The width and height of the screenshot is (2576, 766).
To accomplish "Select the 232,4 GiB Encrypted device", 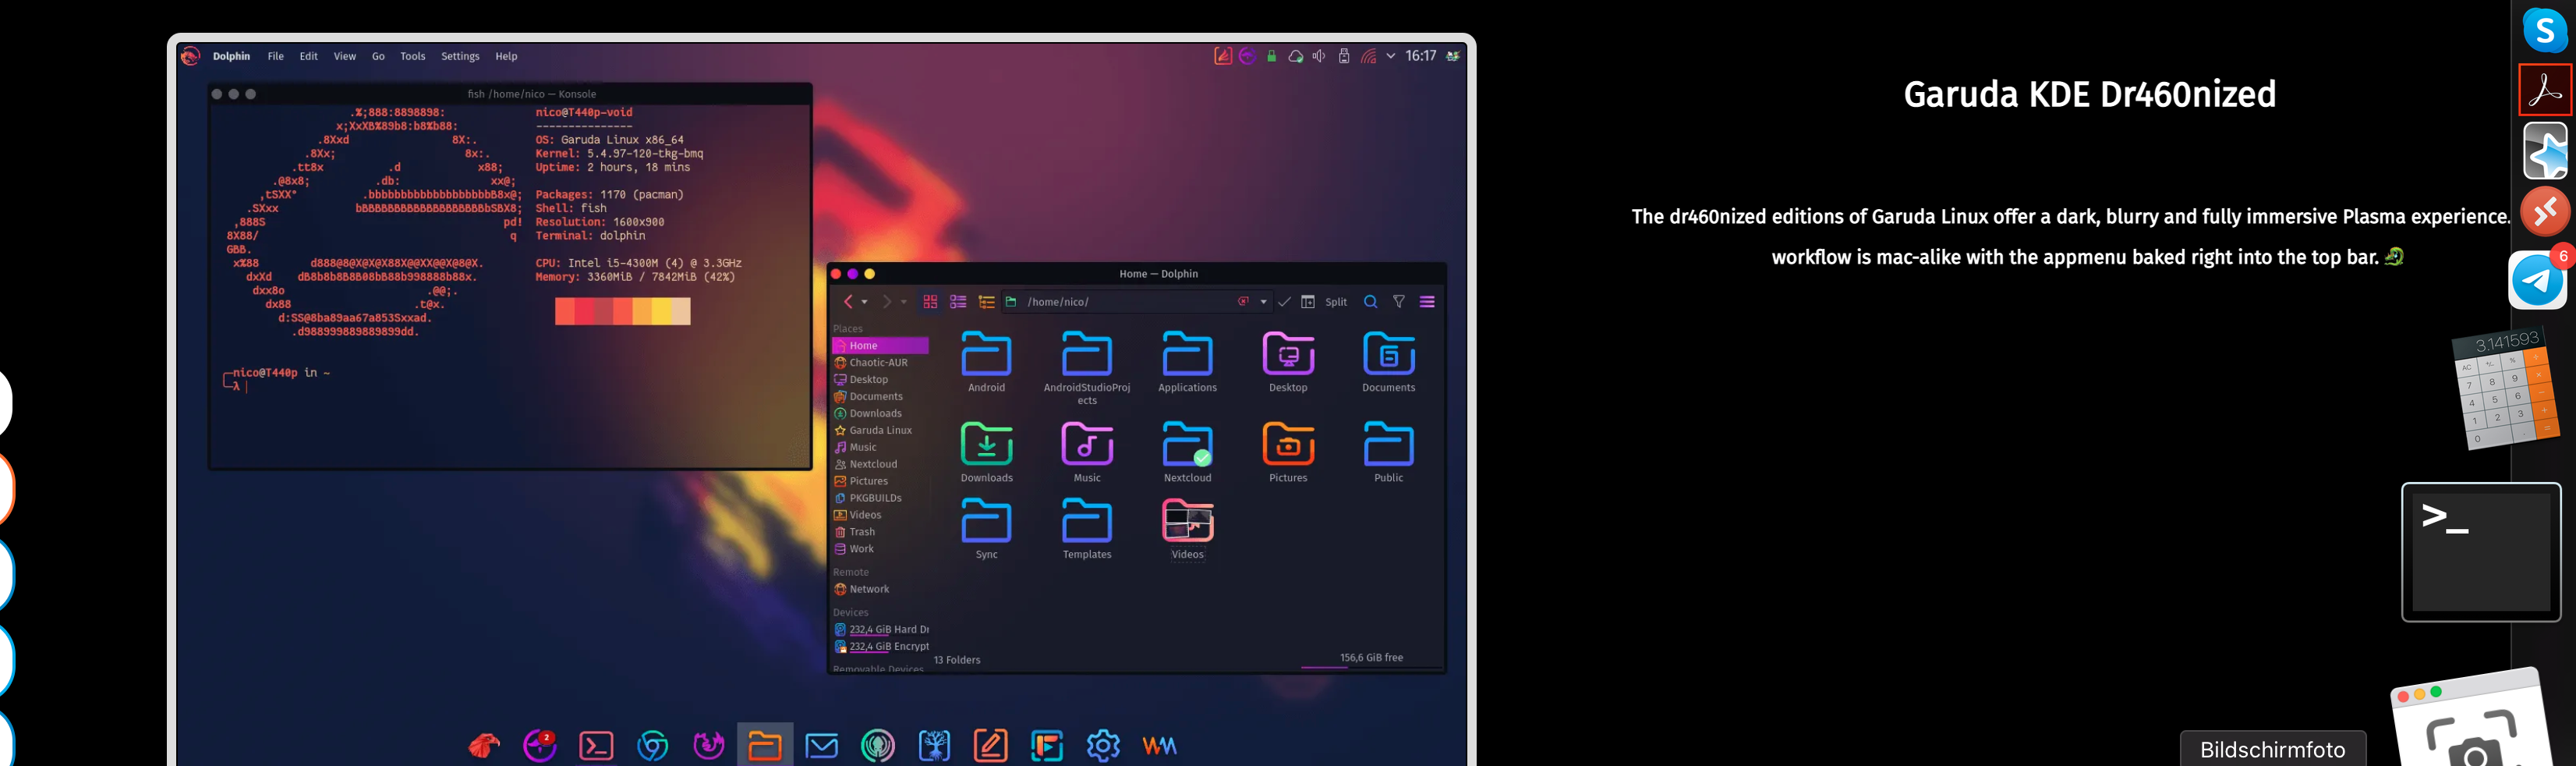I will 880,647.
